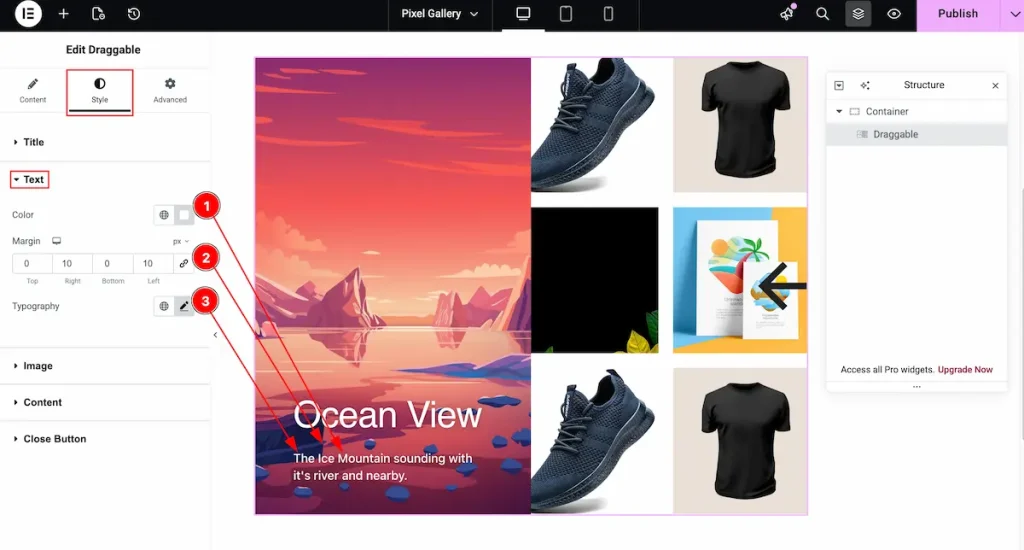The image size is (1024, 550).
Task: Expand the Image style section
Action: (x=38, y=366)
